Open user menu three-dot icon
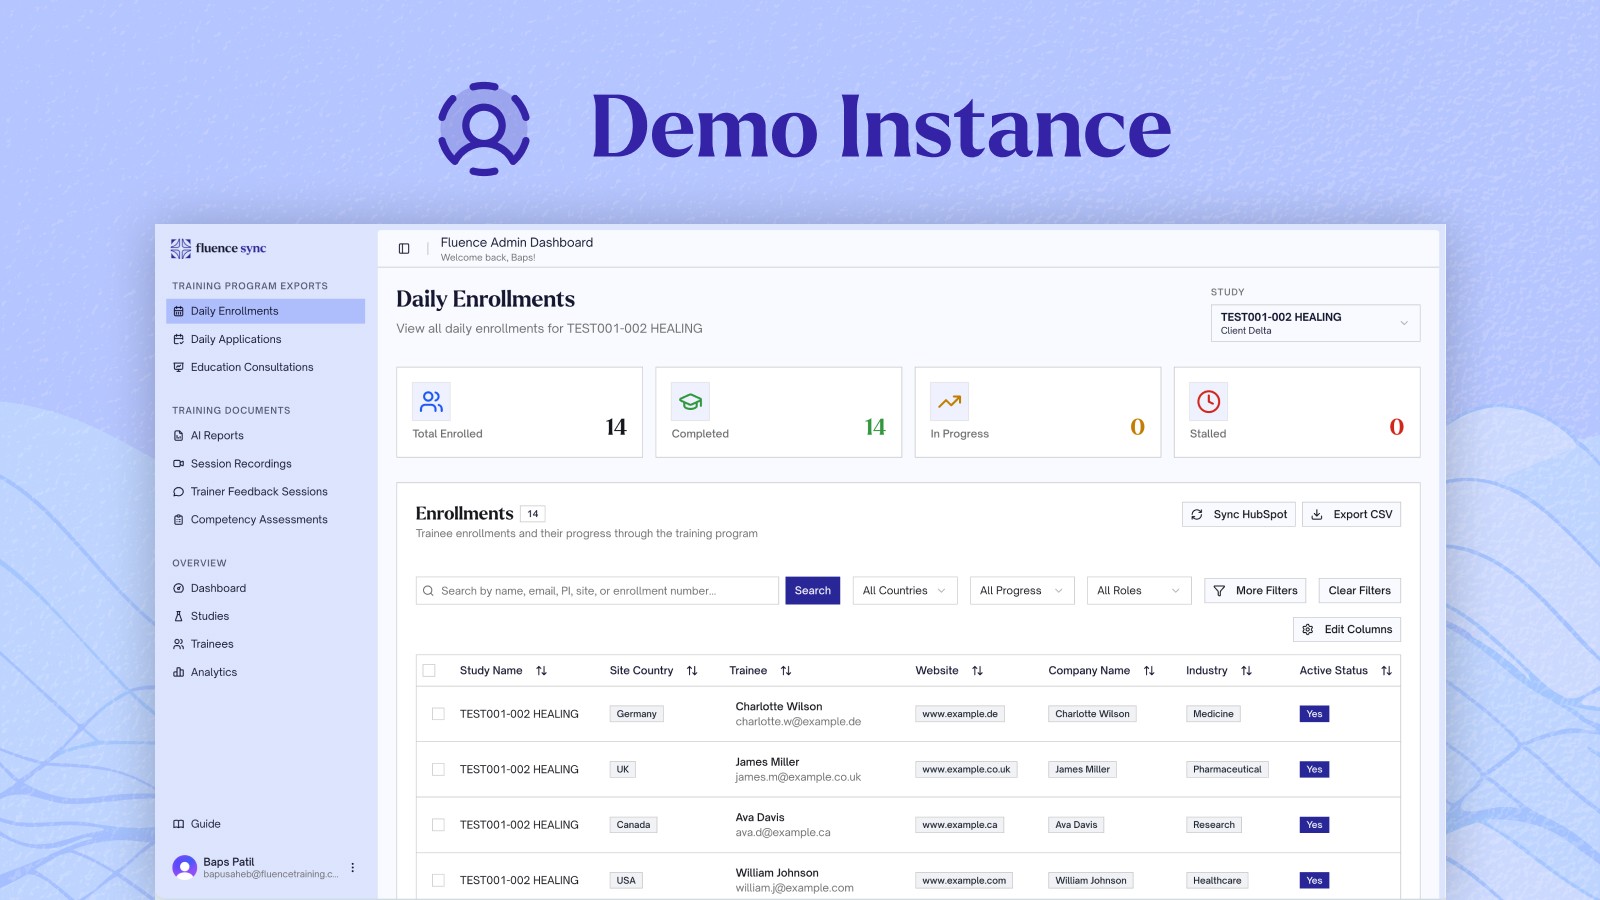This screenshot has height=900, width=1600. (x=353, y=867)
